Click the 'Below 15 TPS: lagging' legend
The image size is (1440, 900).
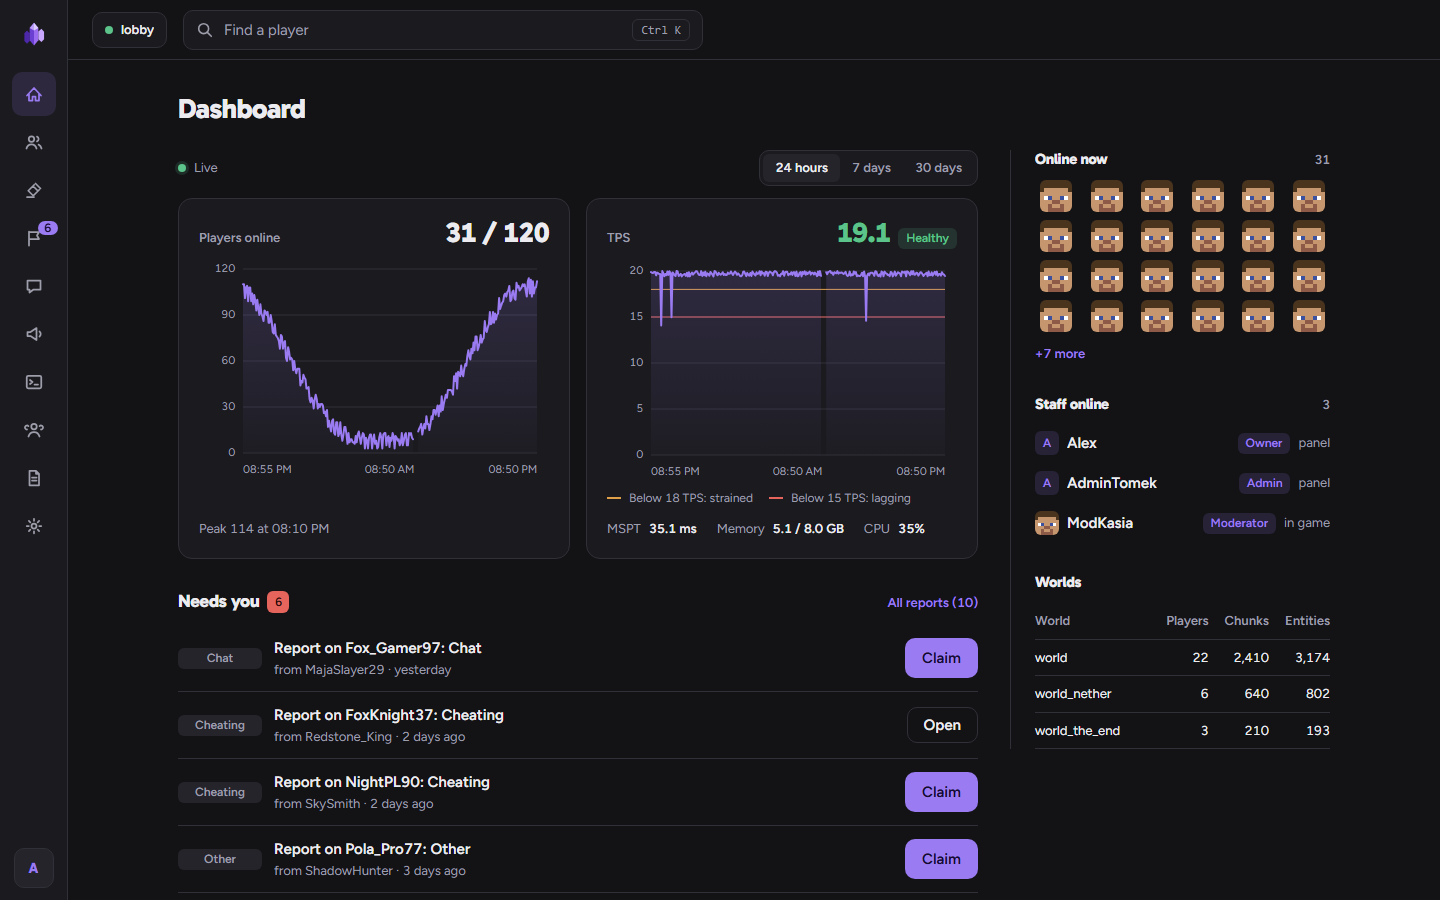tap(840, 498)
